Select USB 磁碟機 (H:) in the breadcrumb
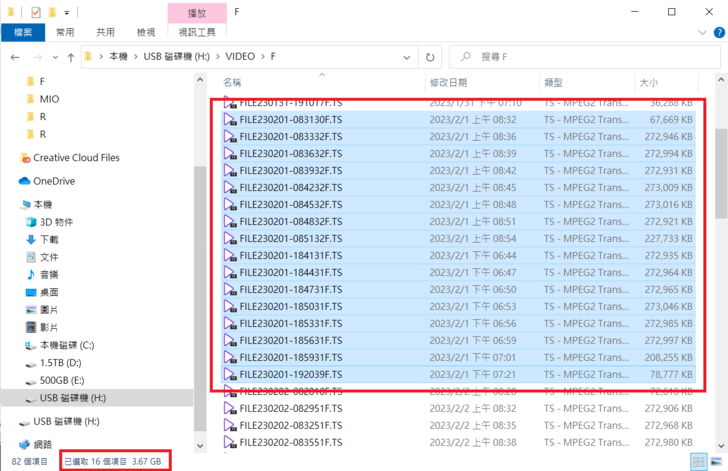Screen dimensions: 728x471 [176, 57]
